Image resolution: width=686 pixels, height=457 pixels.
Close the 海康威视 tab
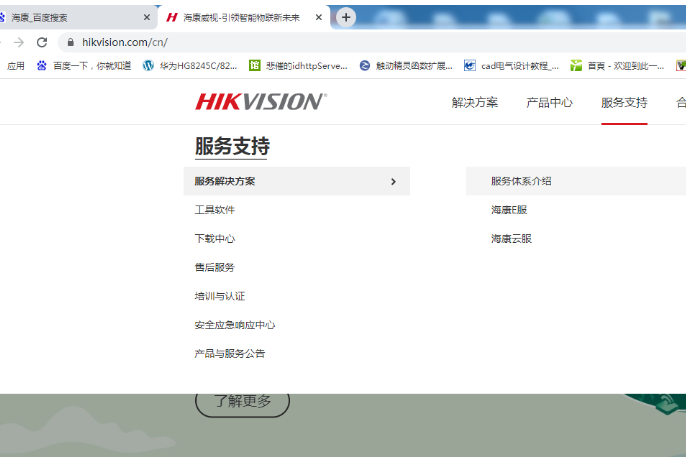click(319, 17)
